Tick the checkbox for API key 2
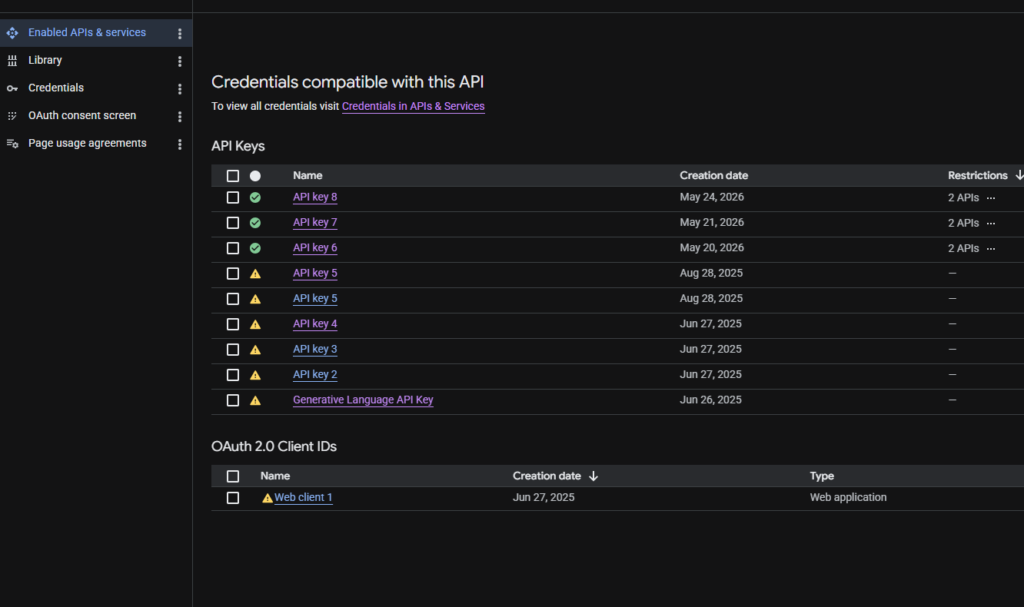Viewport: 1024px width, 607px height. pos(232,375)
